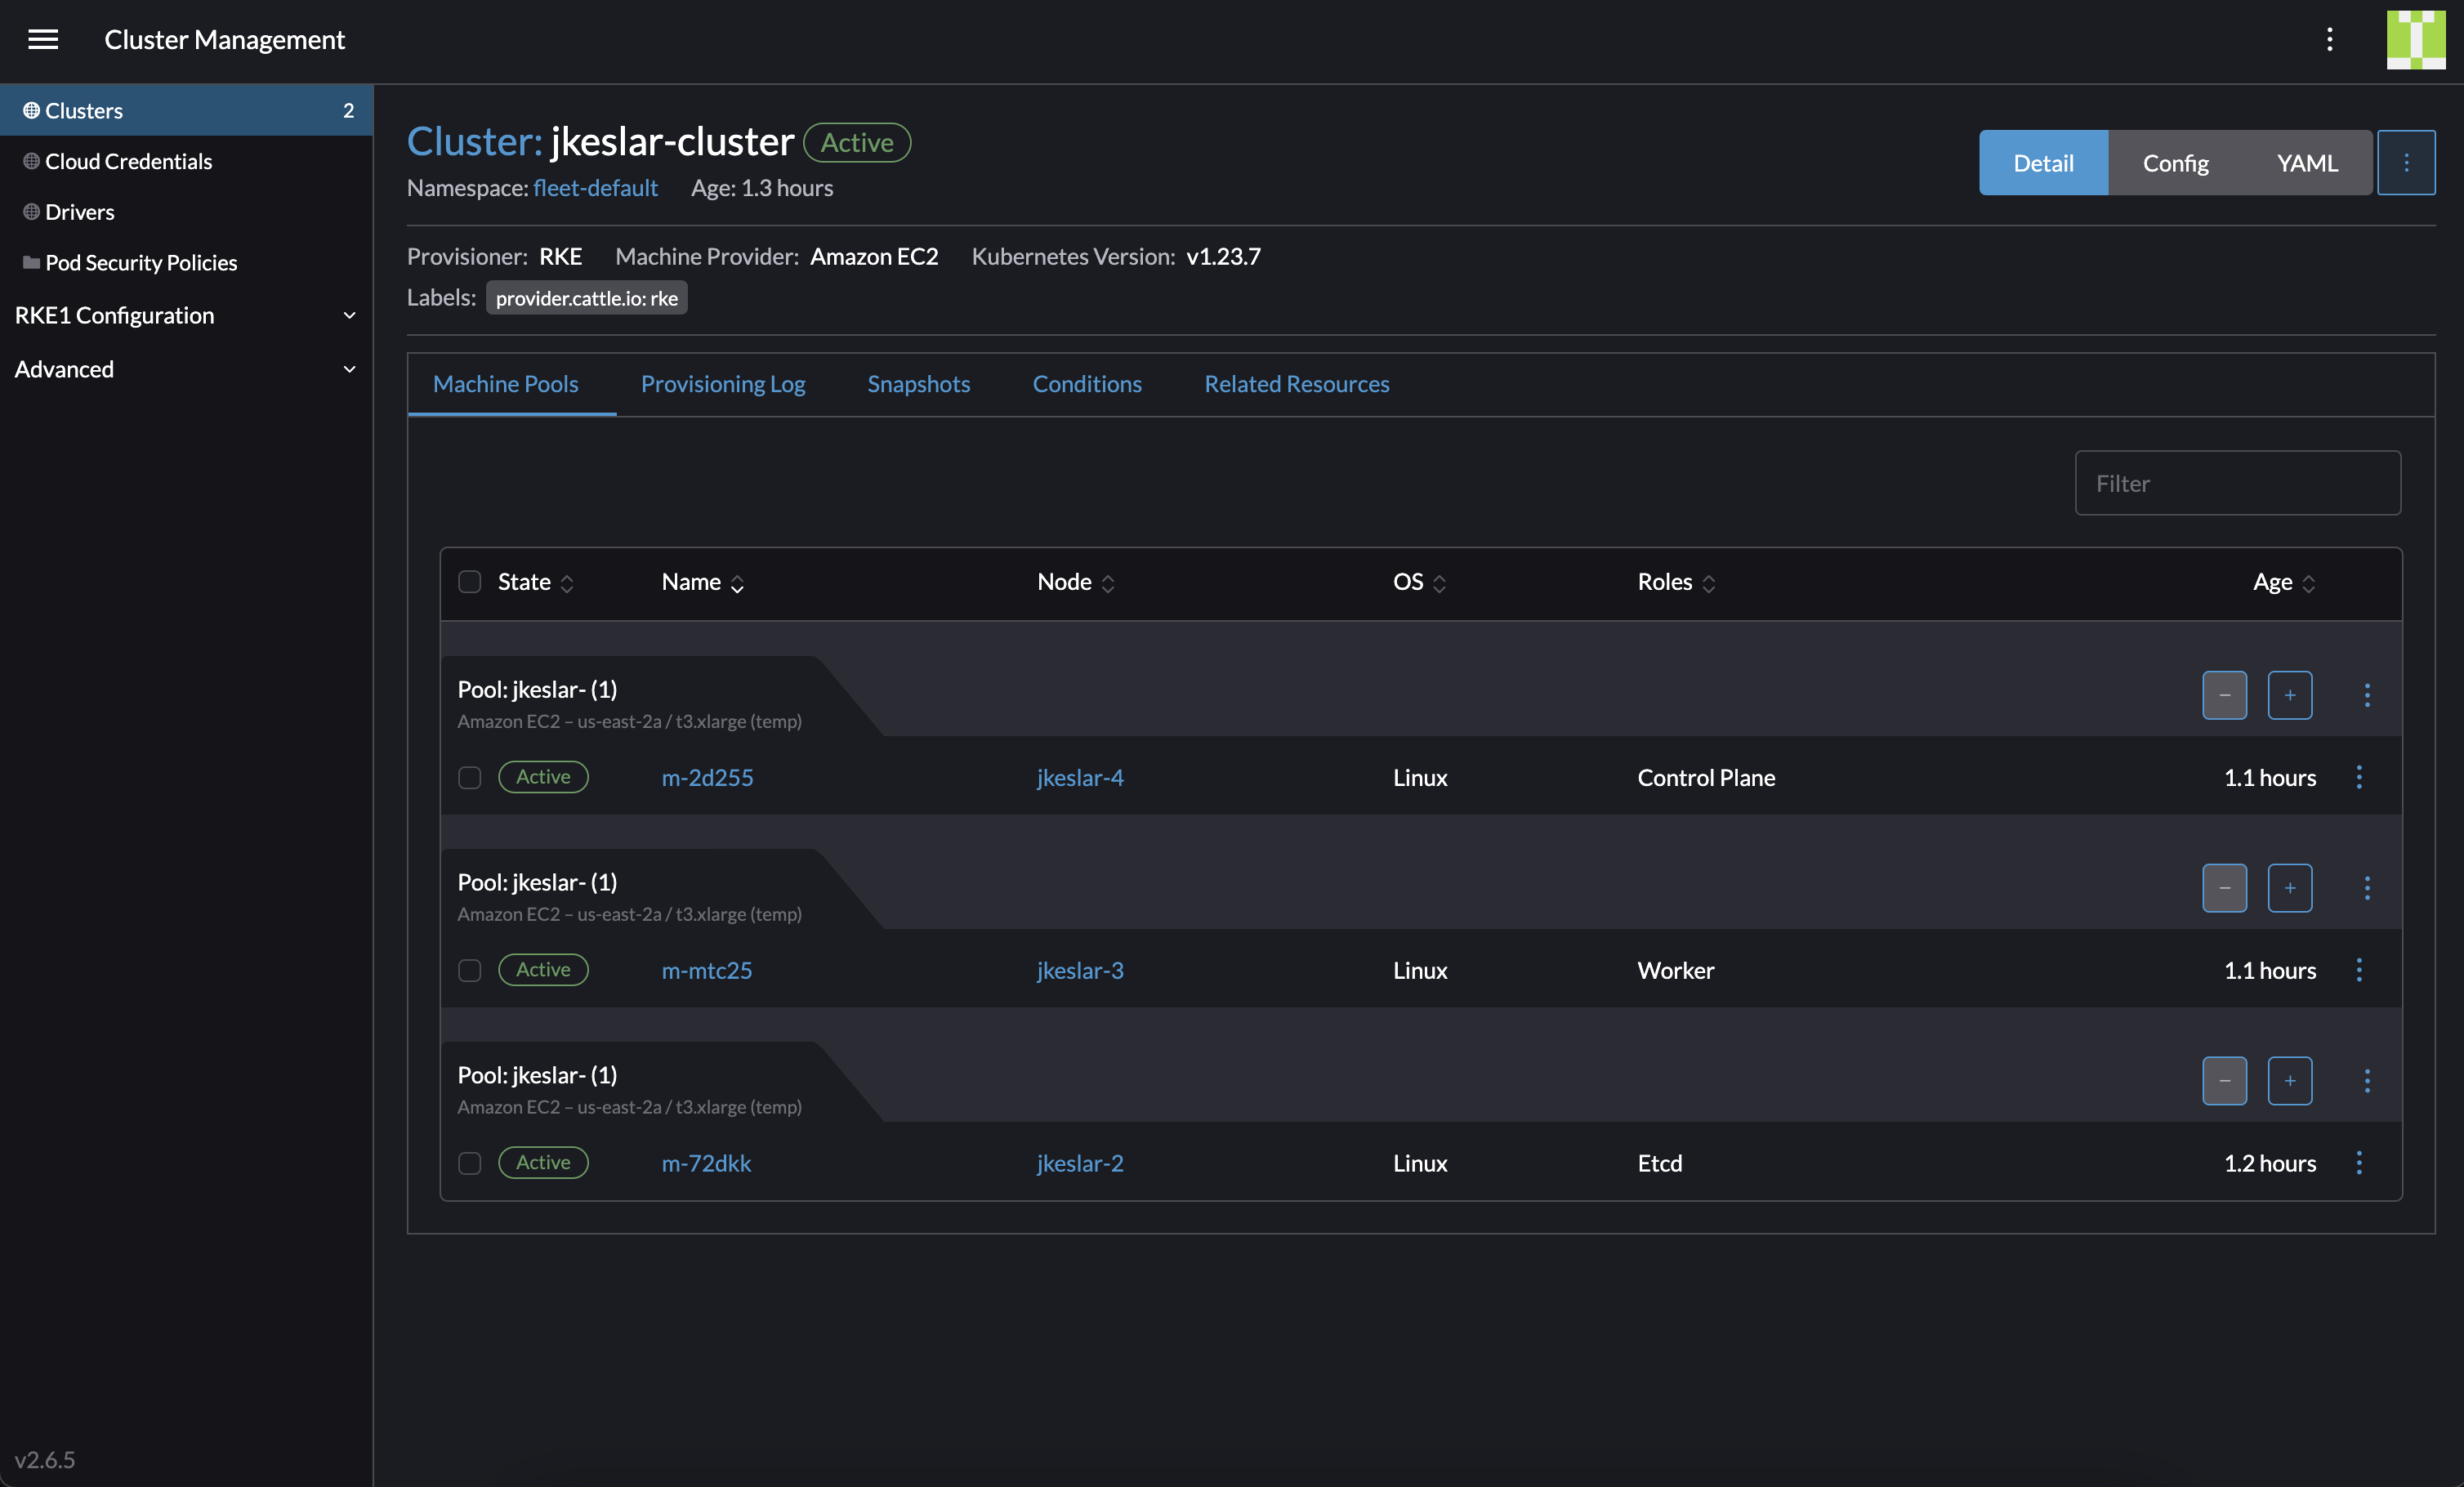This screenshot has height=1487, width=2464.
Task: Click the Clusters globe icon in sidebar
Action: pyautogui.click(x=30, y=110)
